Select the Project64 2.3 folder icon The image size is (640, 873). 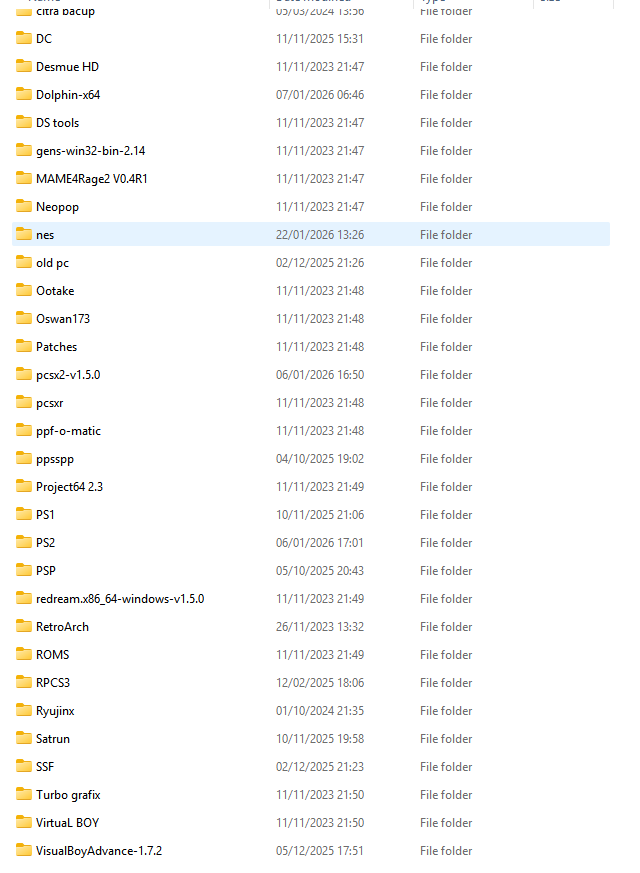[x=24, y=486]
